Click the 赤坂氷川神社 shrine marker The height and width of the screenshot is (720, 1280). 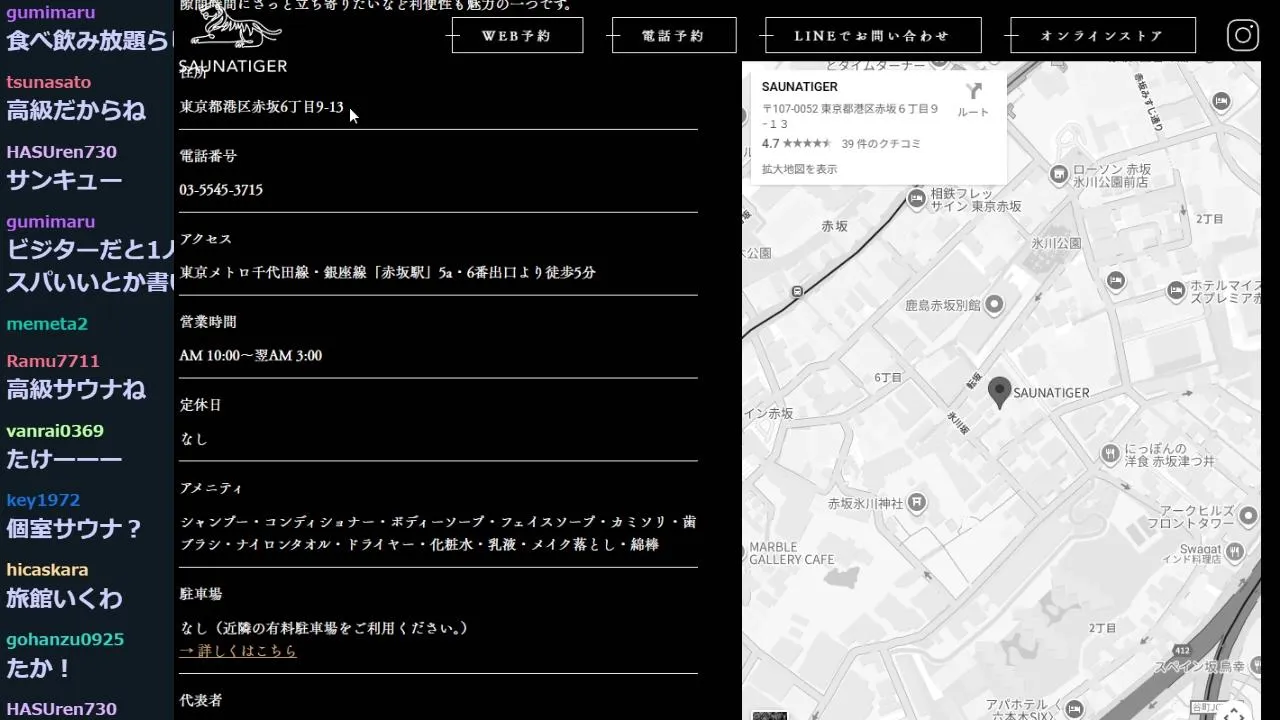point(918,502)
